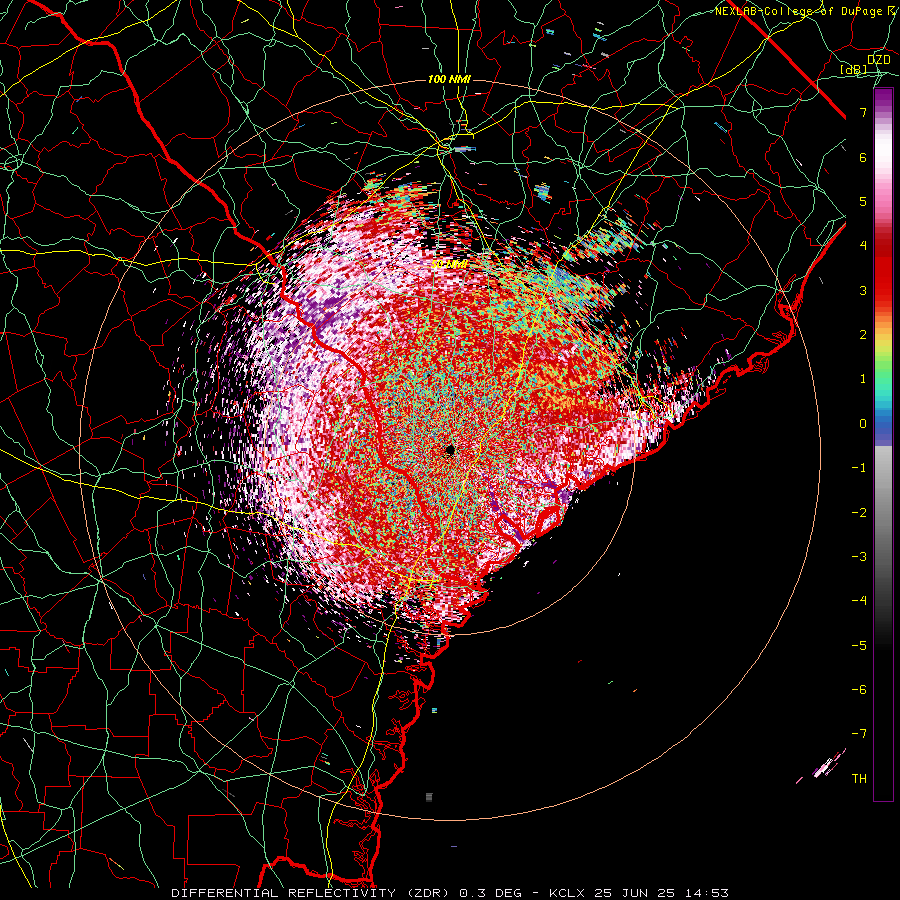Click the scale value 3
Viewport: 900px width, 900px height.
863,290
